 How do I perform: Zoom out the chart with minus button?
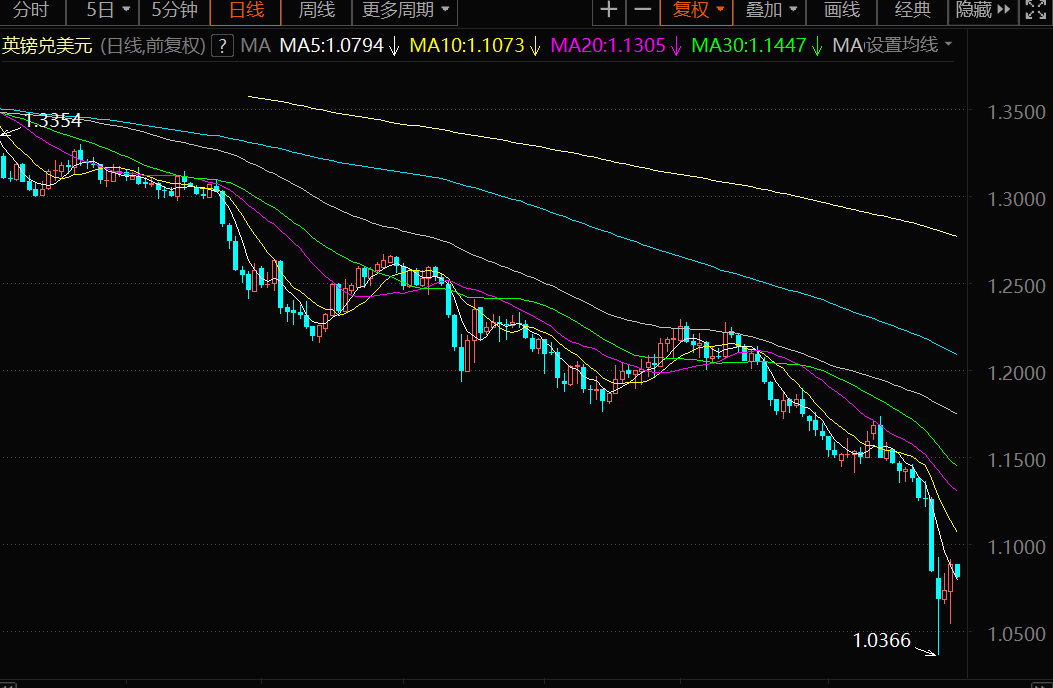[x=643, y=10]
